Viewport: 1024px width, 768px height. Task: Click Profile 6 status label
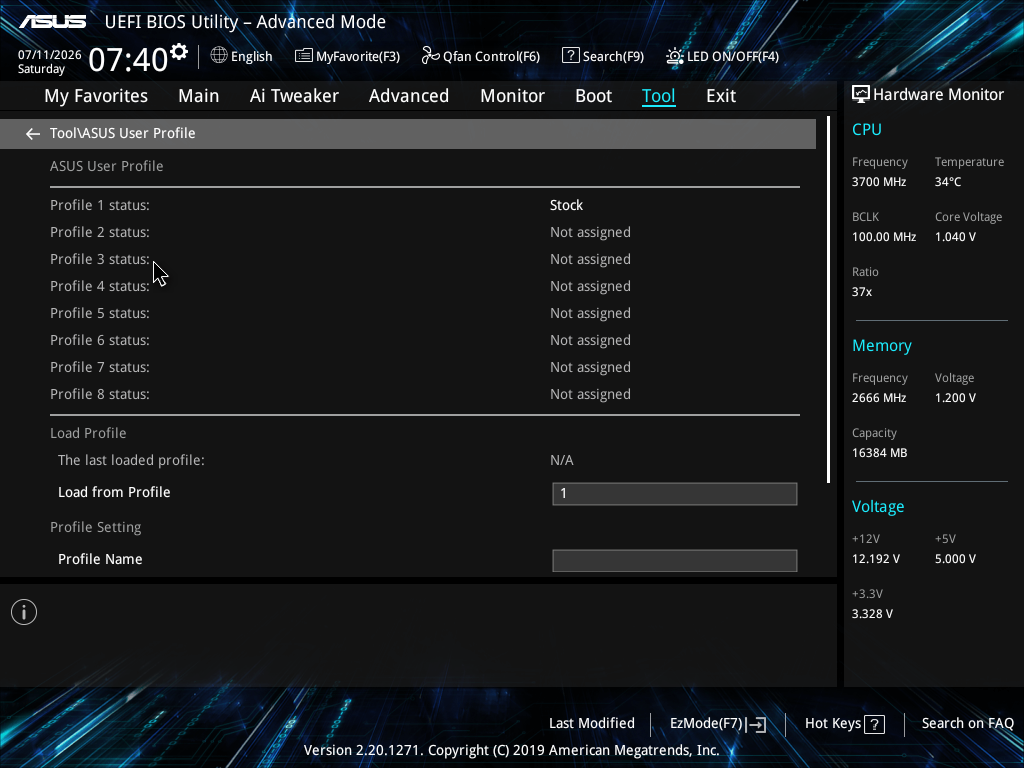click(100, 340)
